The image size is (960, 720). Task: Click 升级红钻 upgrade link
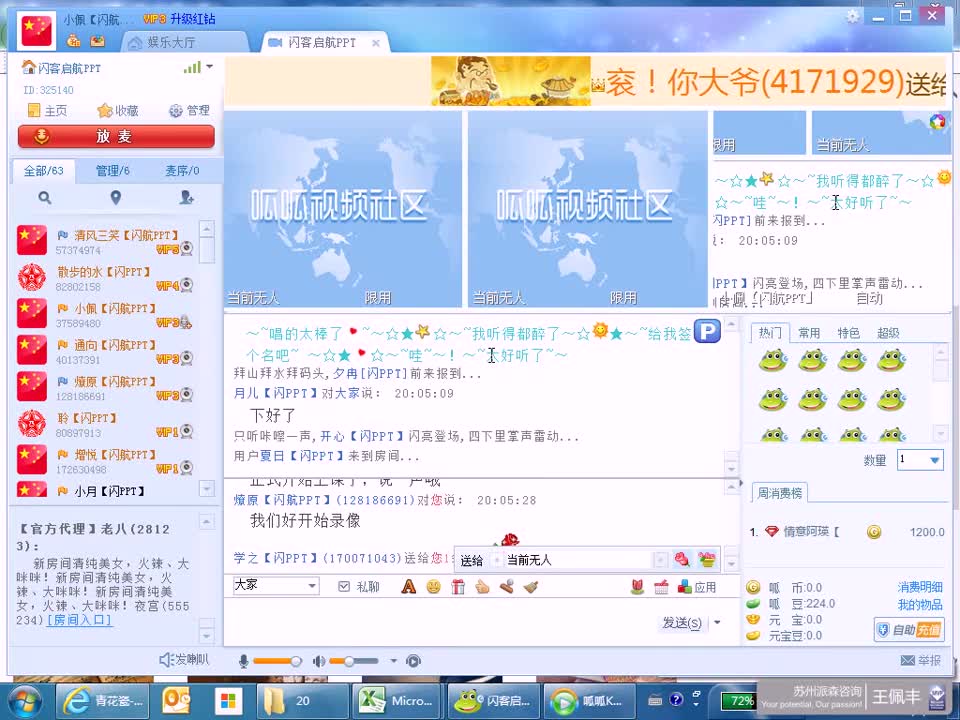(x=193, y=19)
